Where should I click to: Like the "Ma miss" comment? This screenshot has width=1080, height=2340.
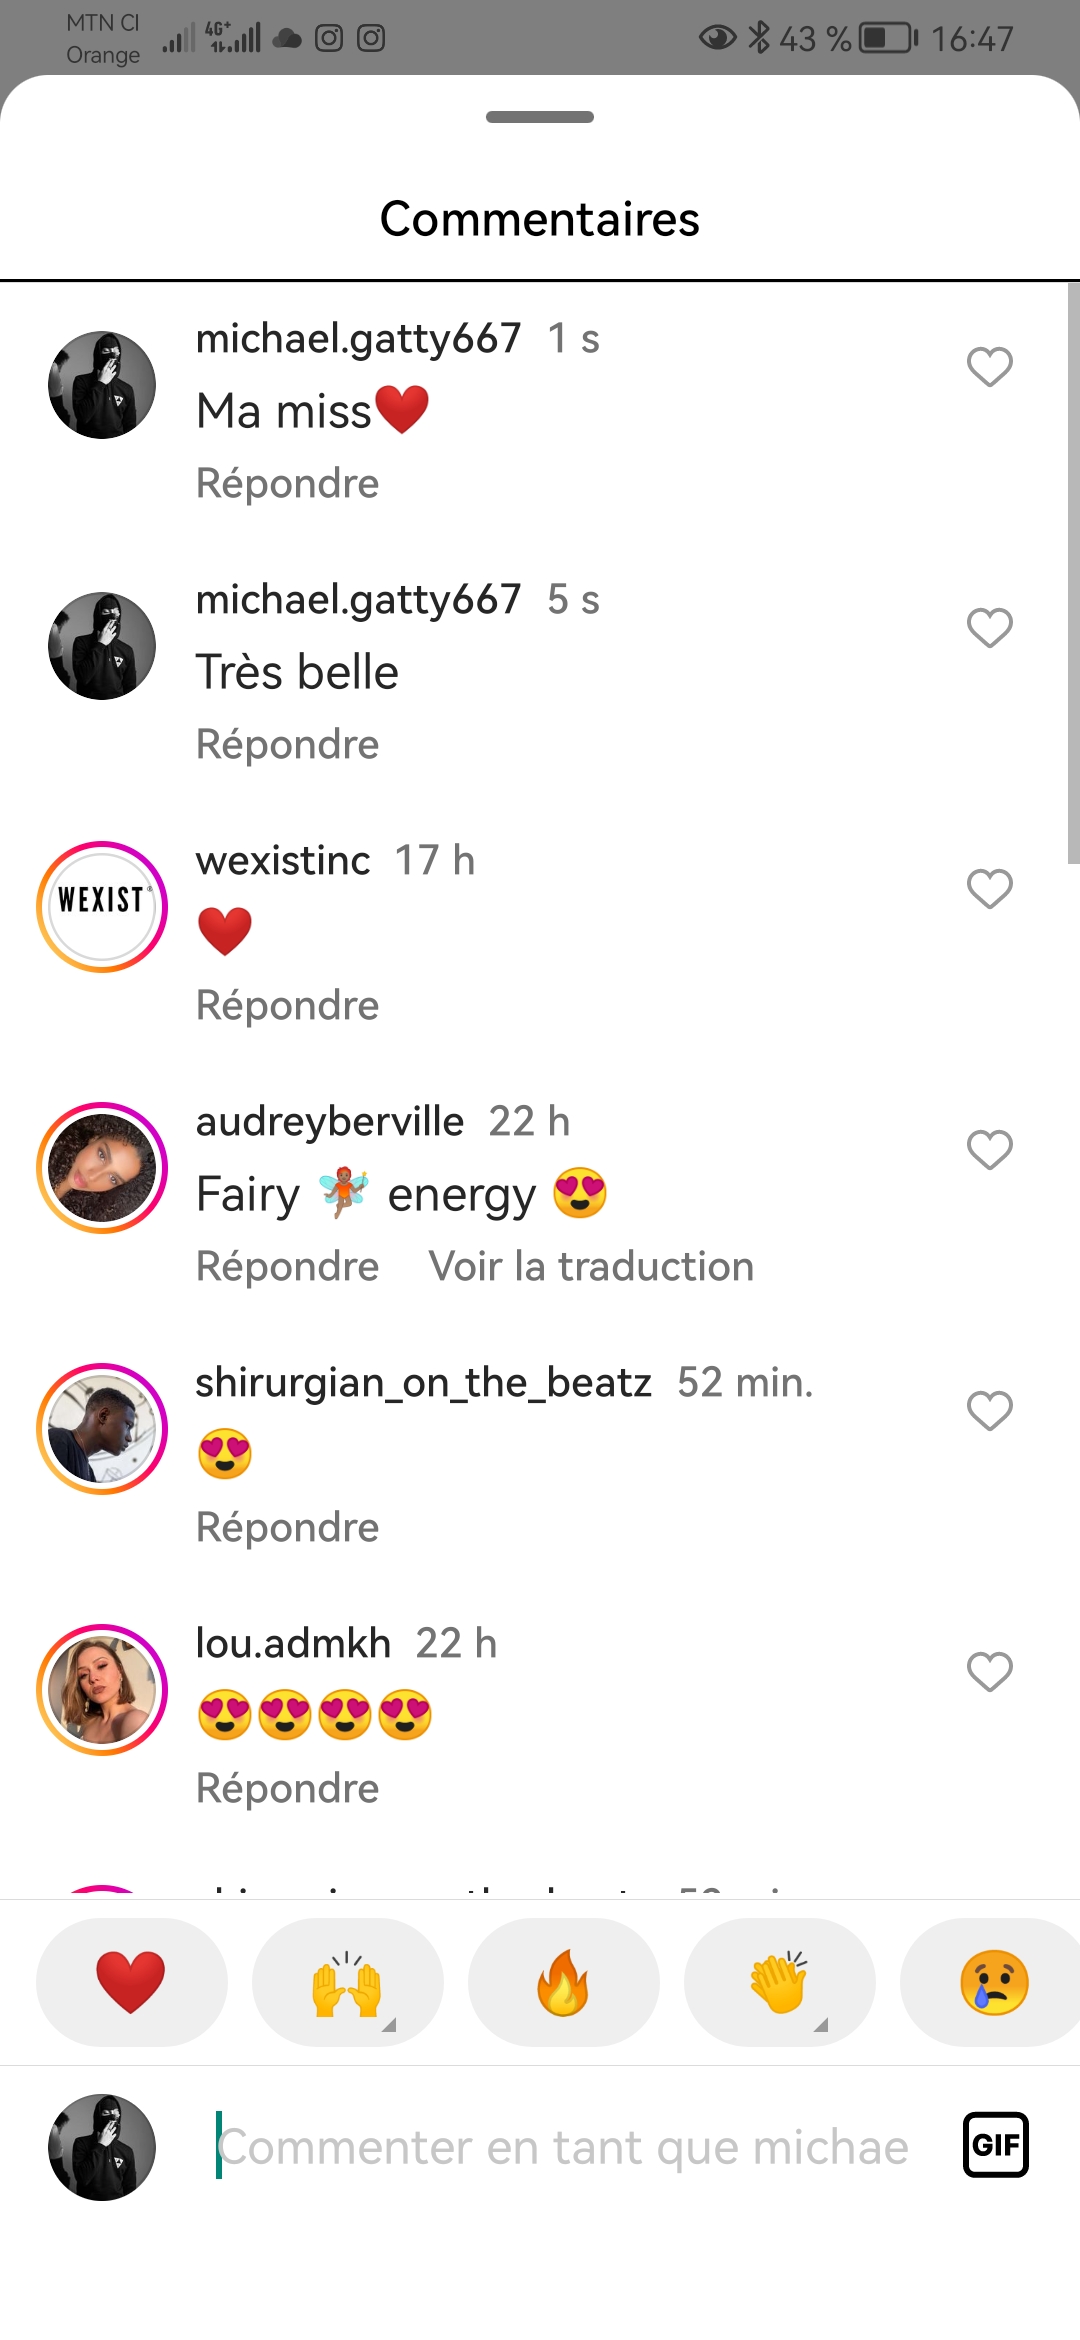989,367
